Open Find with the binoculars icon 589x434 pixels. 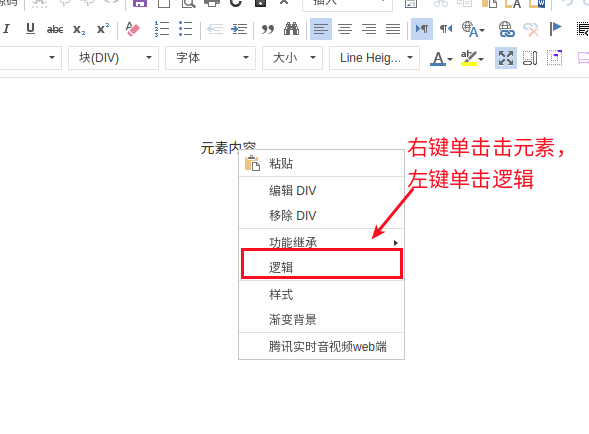tap(291, 29)
